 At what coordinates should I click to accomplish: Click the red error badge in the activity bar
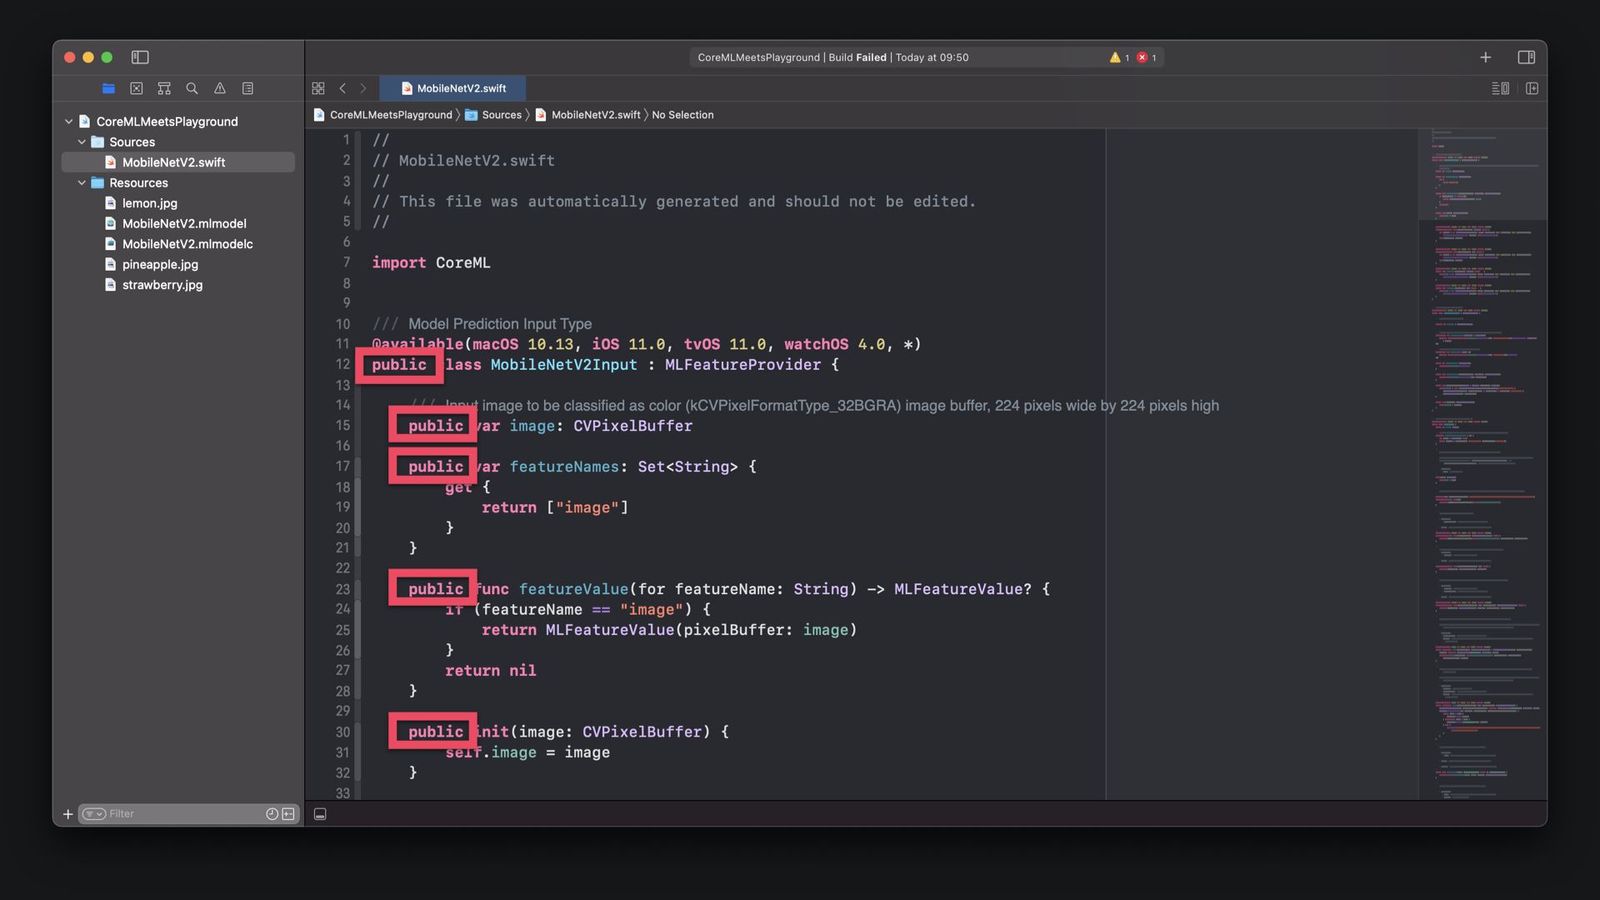(x=1143, y=57)
